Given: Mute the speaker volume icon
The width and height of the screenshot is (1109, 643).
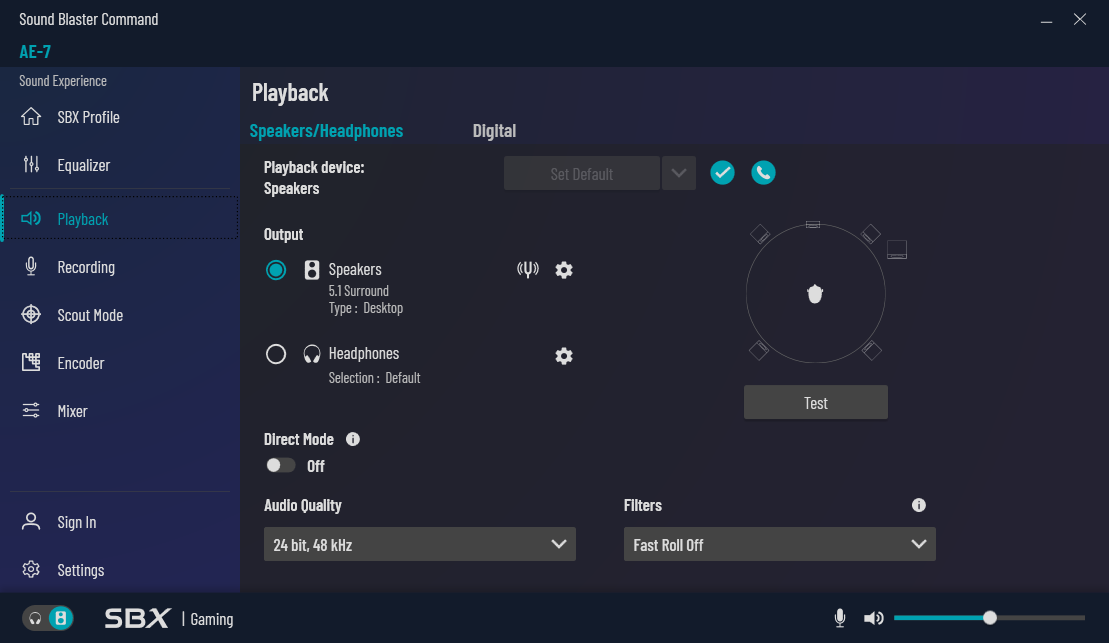Looking at the screenshot, I should click(873, 618).
